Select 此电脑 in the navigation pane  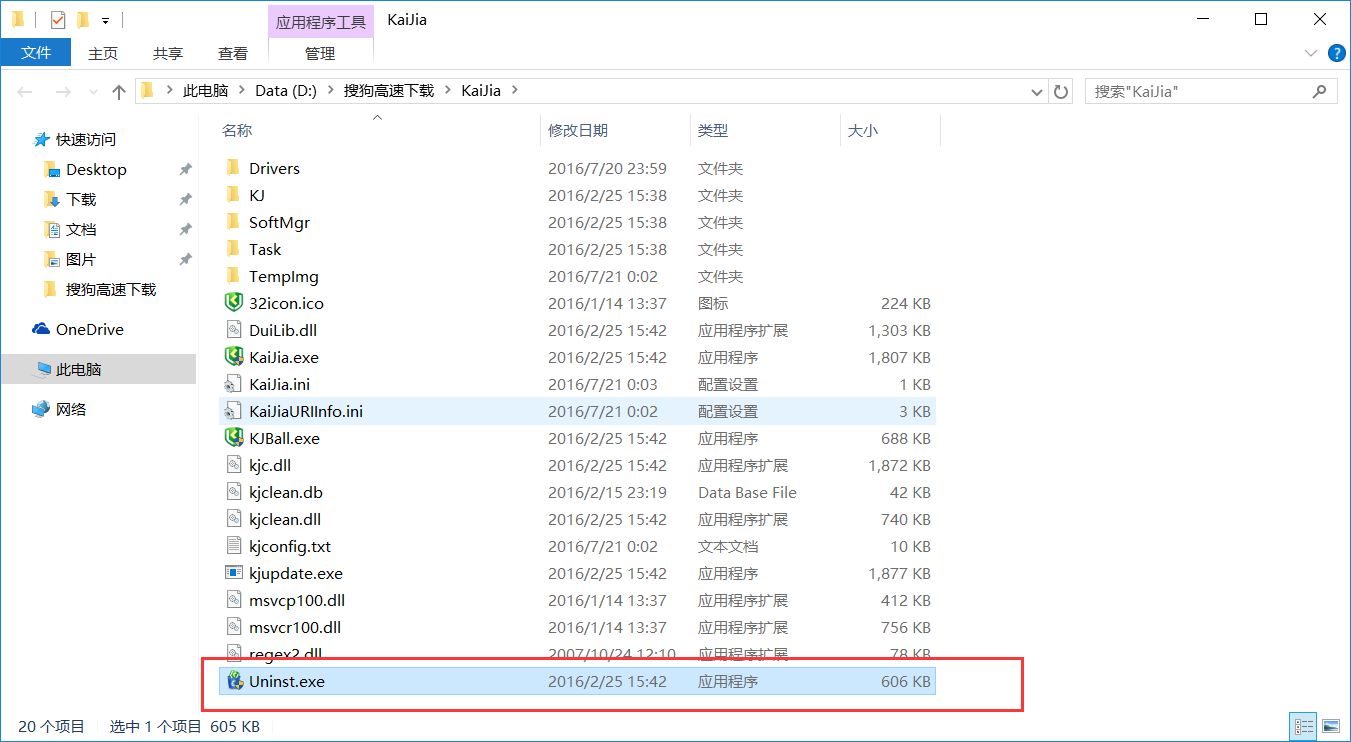tap(98, 369)
